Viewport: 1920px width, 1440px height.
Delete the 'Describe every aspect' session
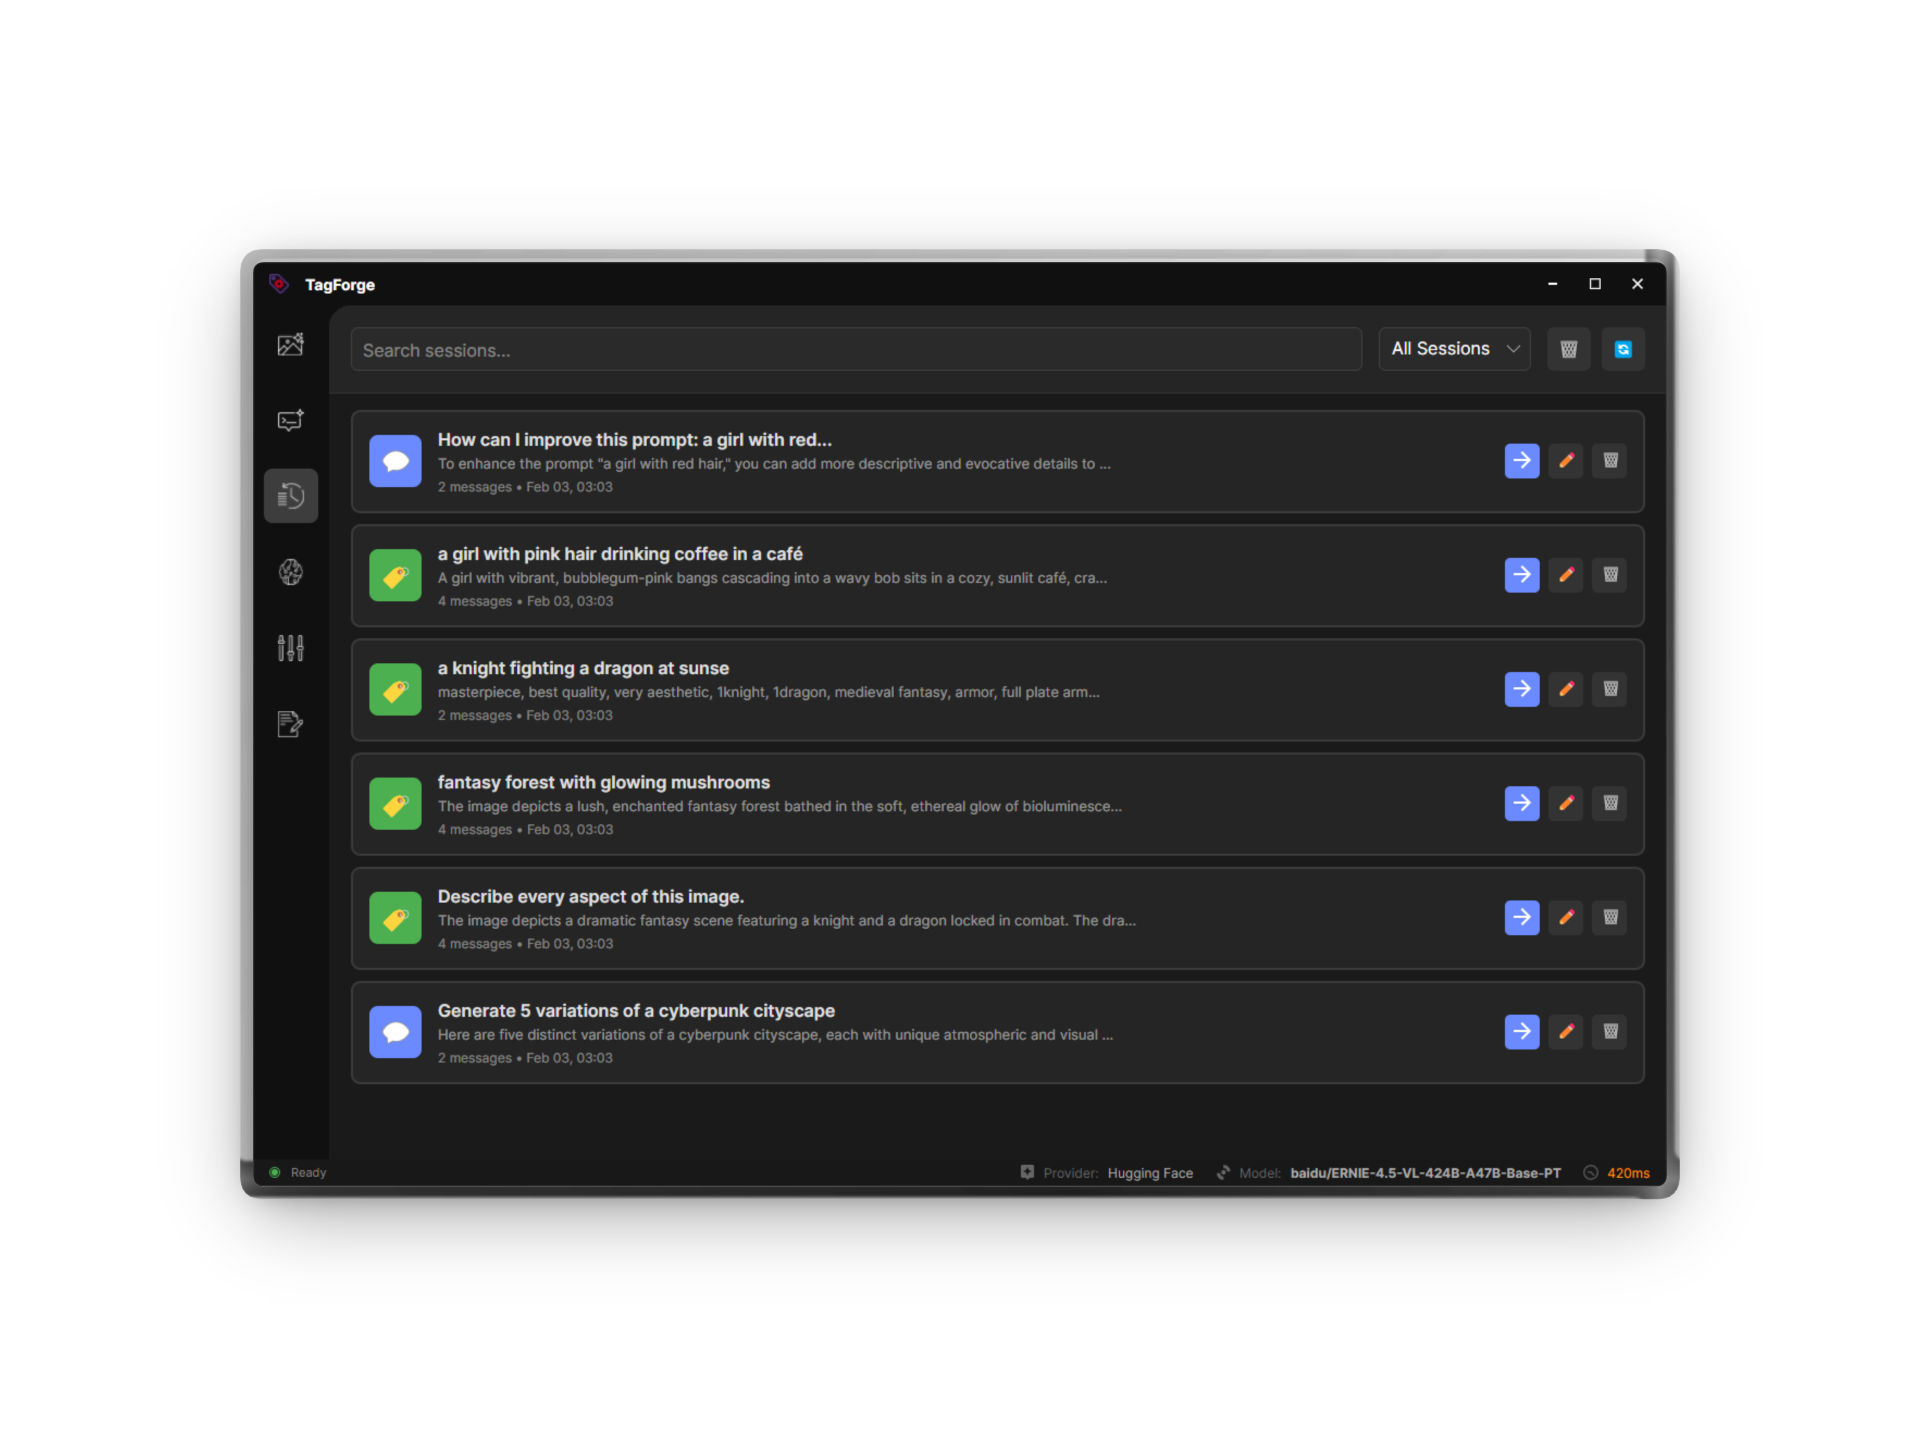point(1610,917)
